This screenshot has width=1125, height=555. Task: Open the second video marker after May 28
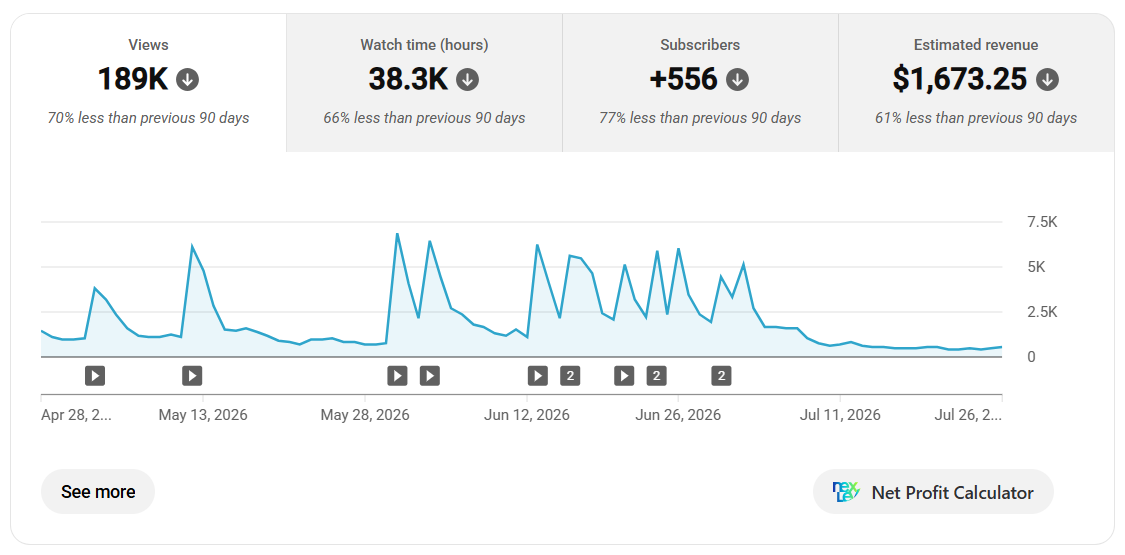(429, 375)
